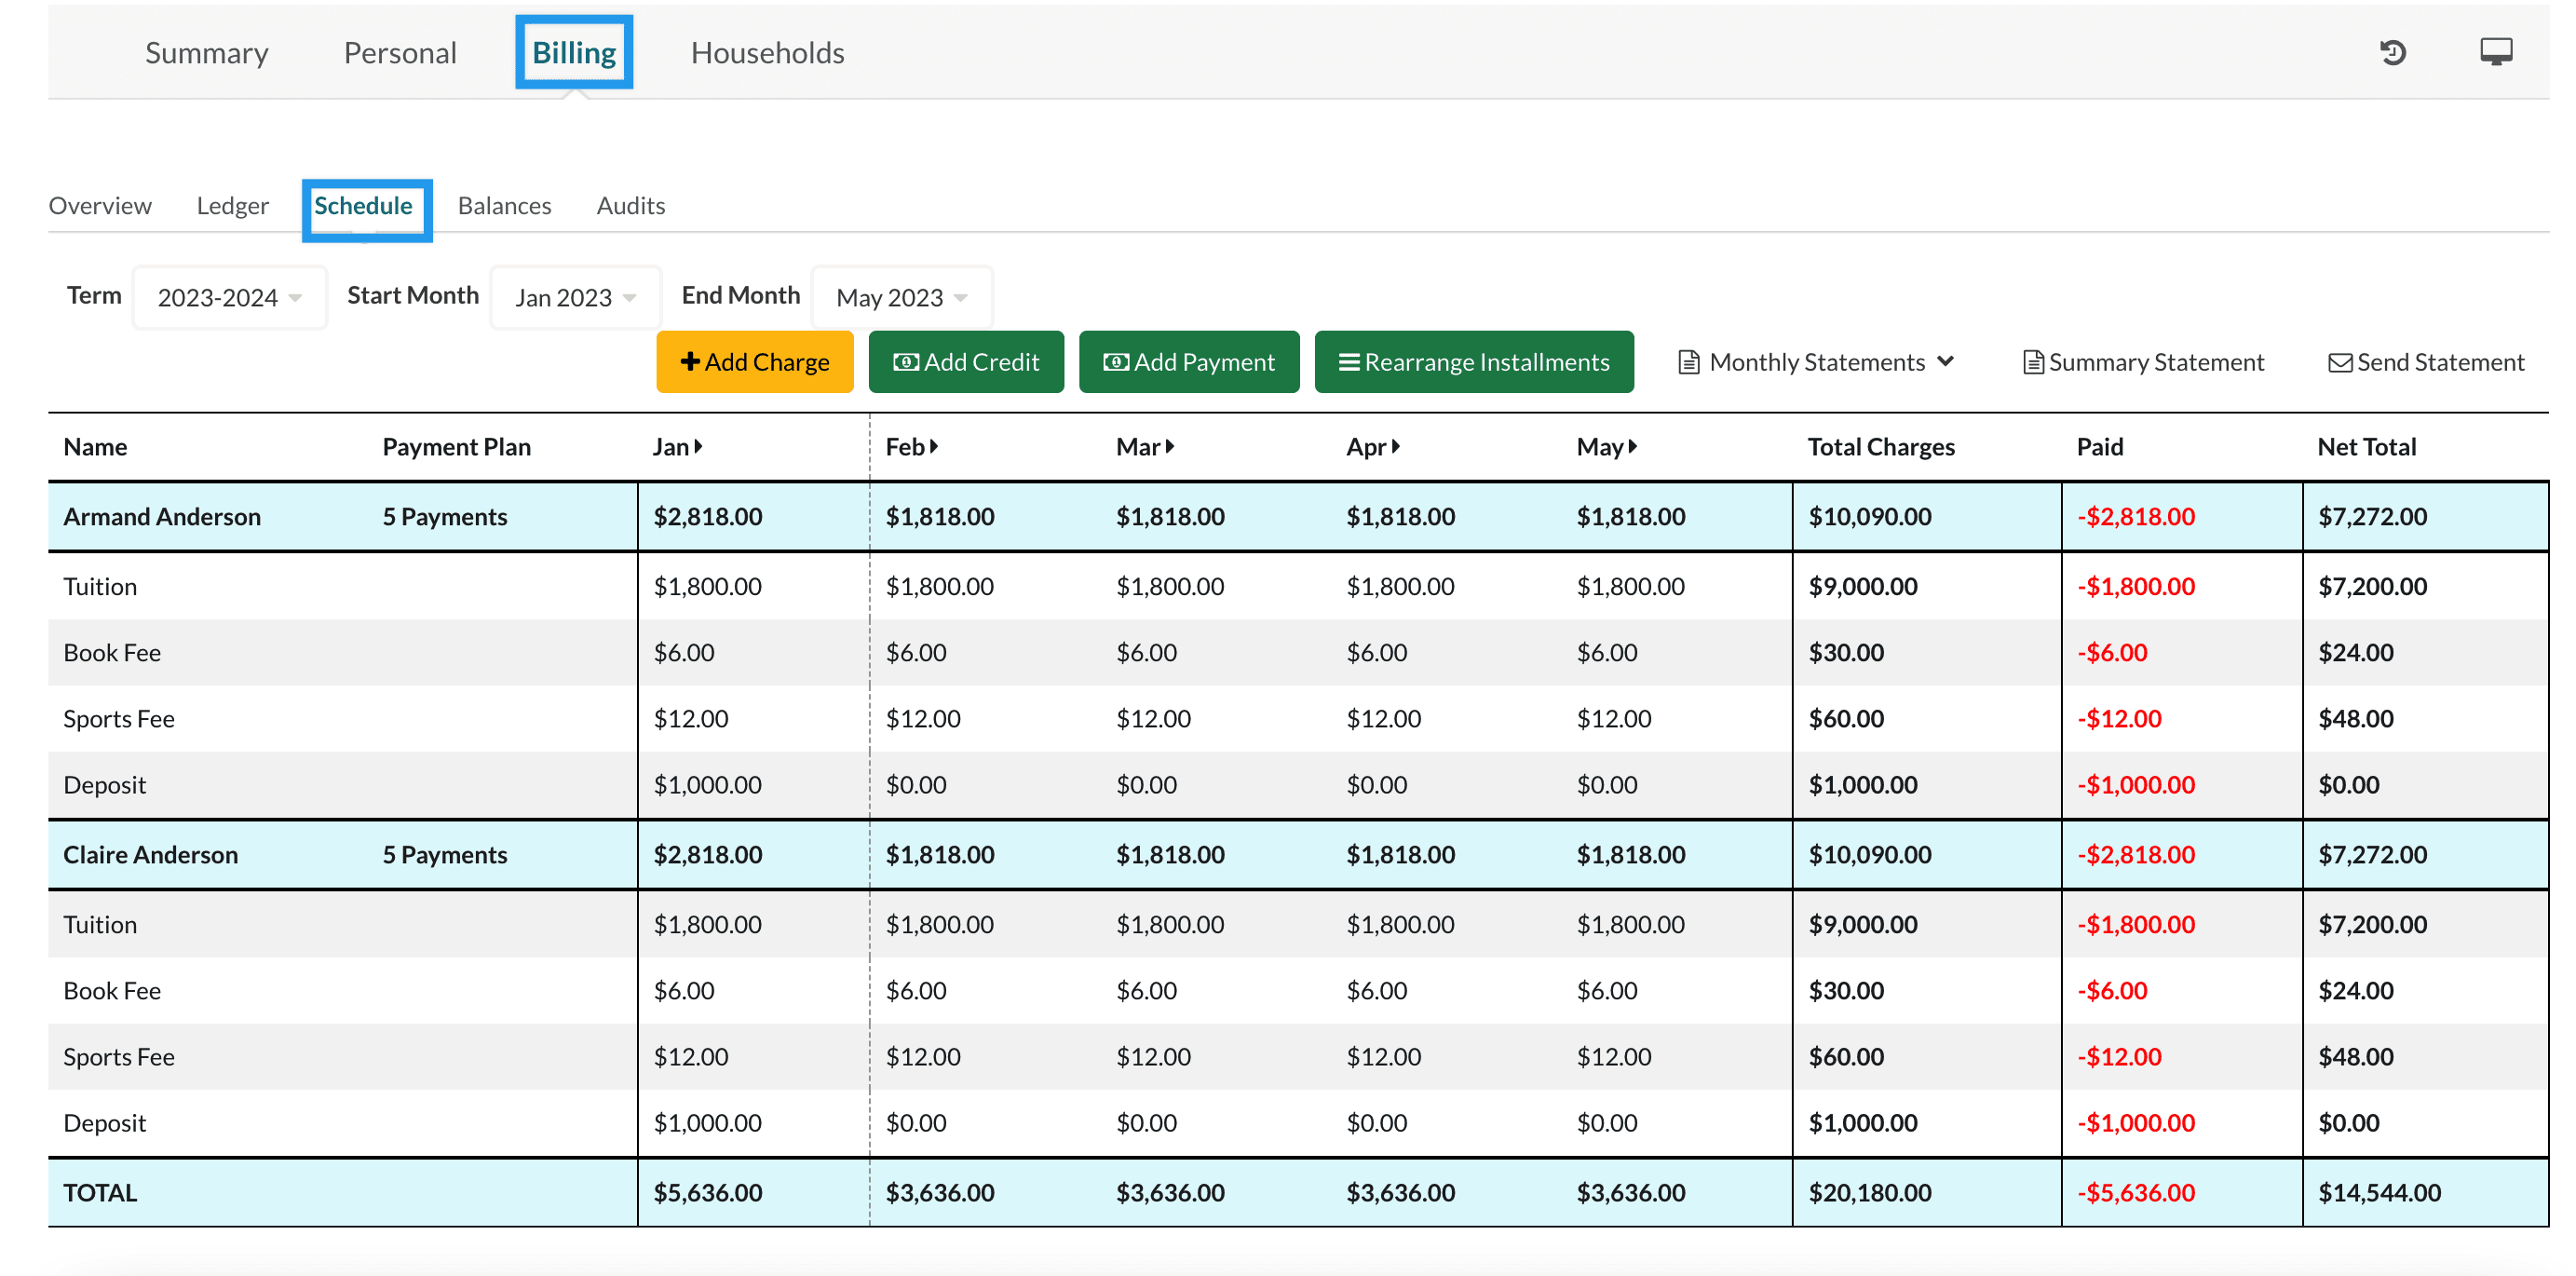Screen dimensions: 2576x1276
Task: Expand the Mar column arrow
Action: coord(1170,447)
